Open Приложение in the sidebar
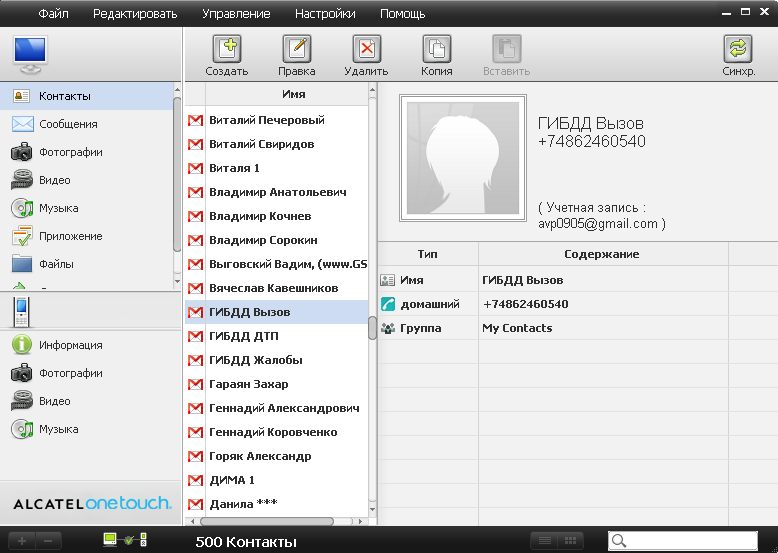 click(x=86, y=236)
